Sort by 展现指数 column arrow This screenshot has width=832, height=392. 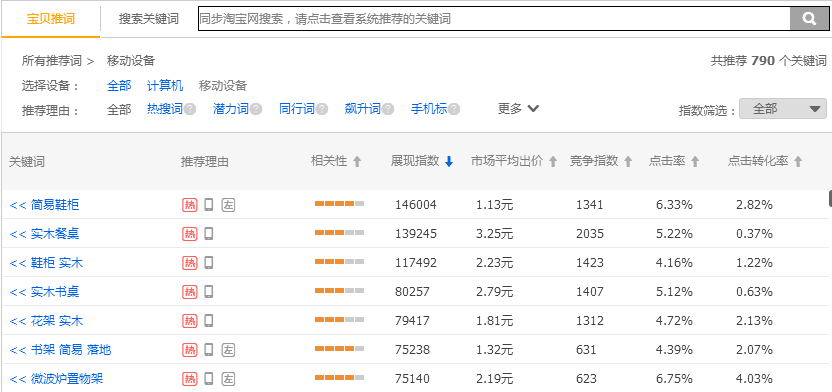[449, 162]
